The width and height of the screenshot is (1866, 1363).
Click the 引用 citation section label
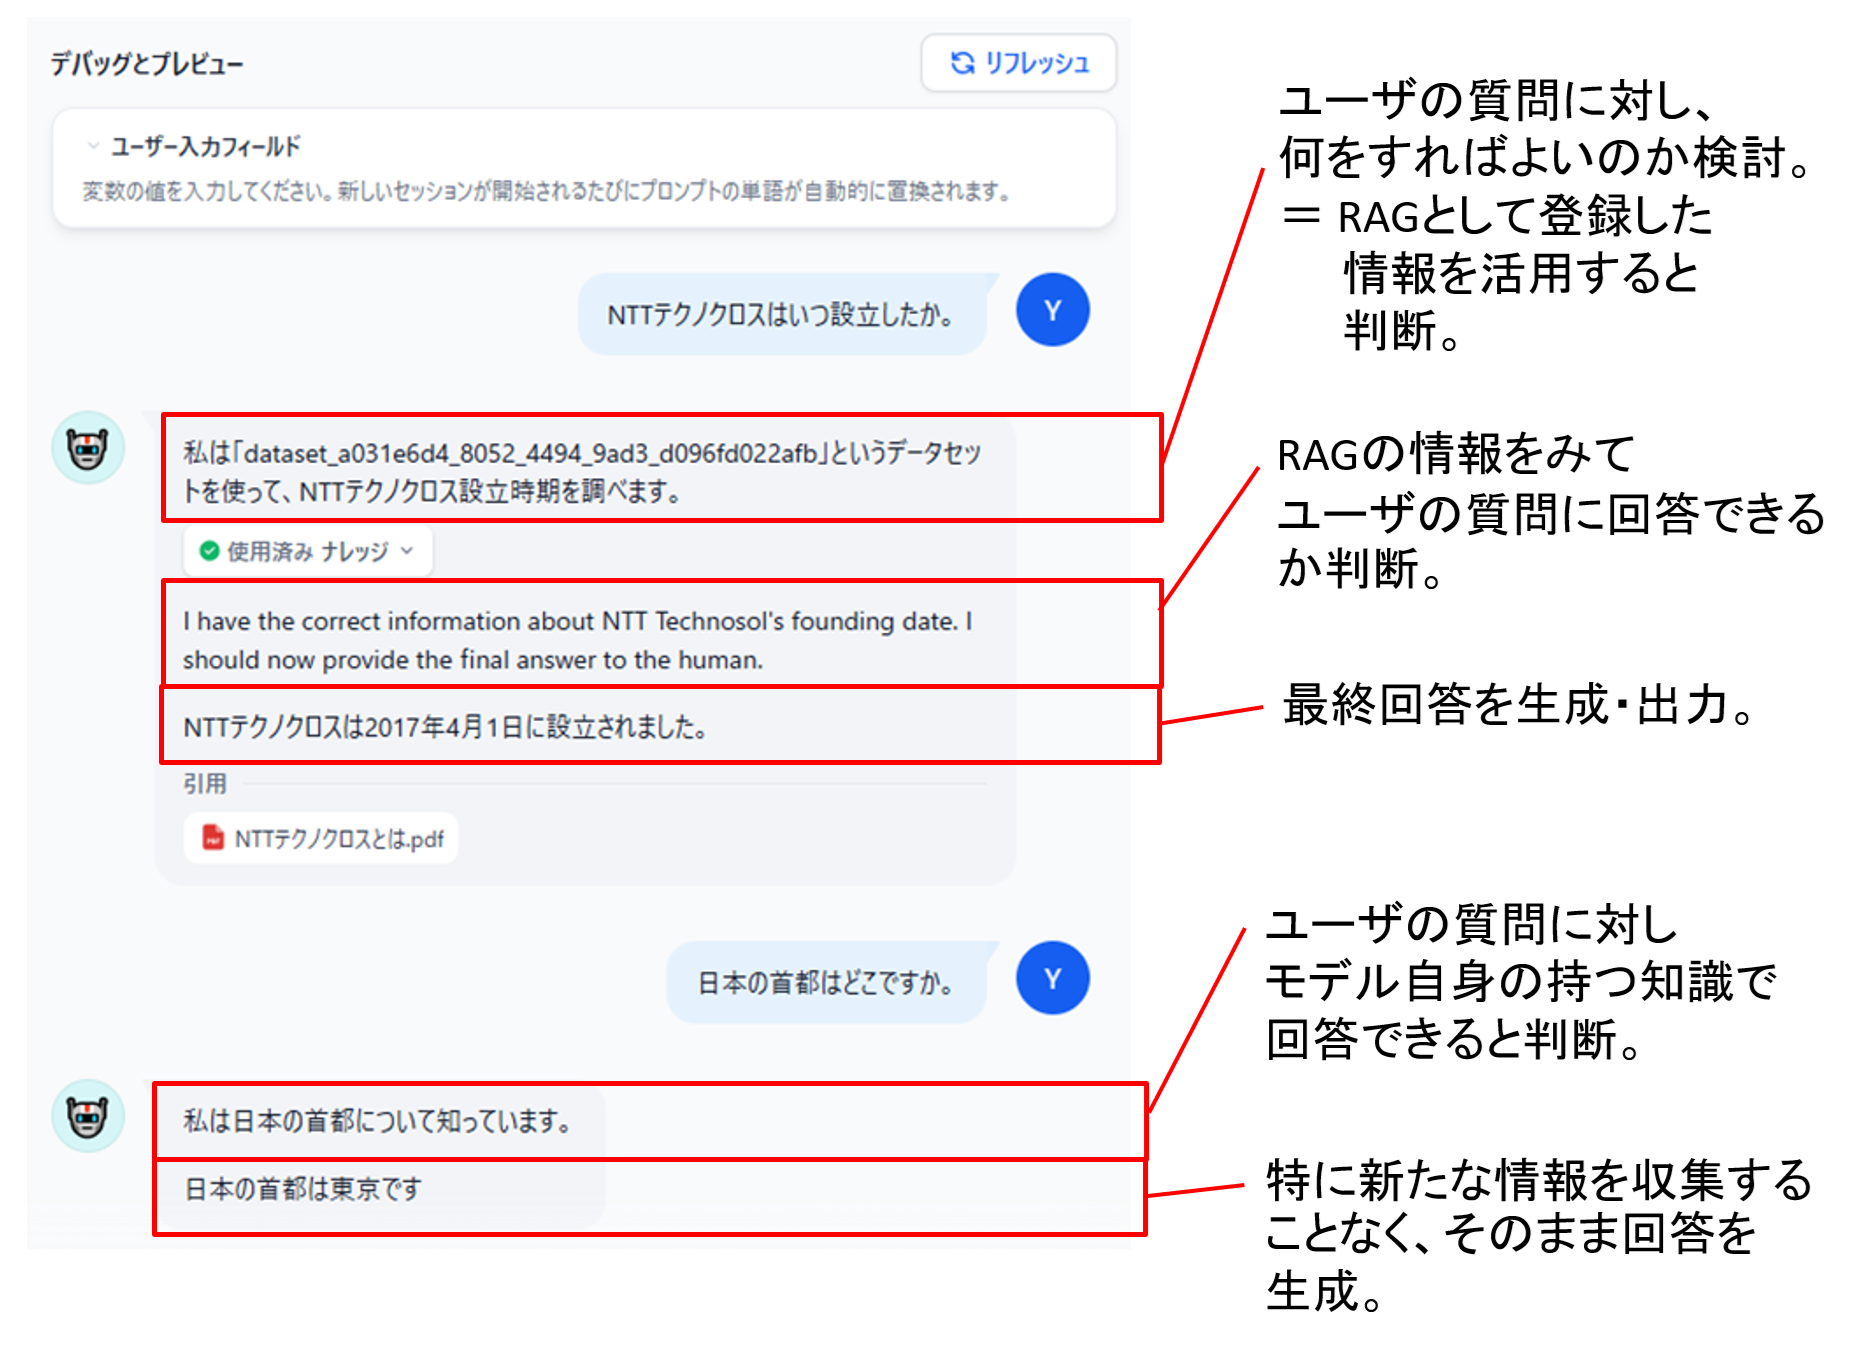(x=204, y=784)
